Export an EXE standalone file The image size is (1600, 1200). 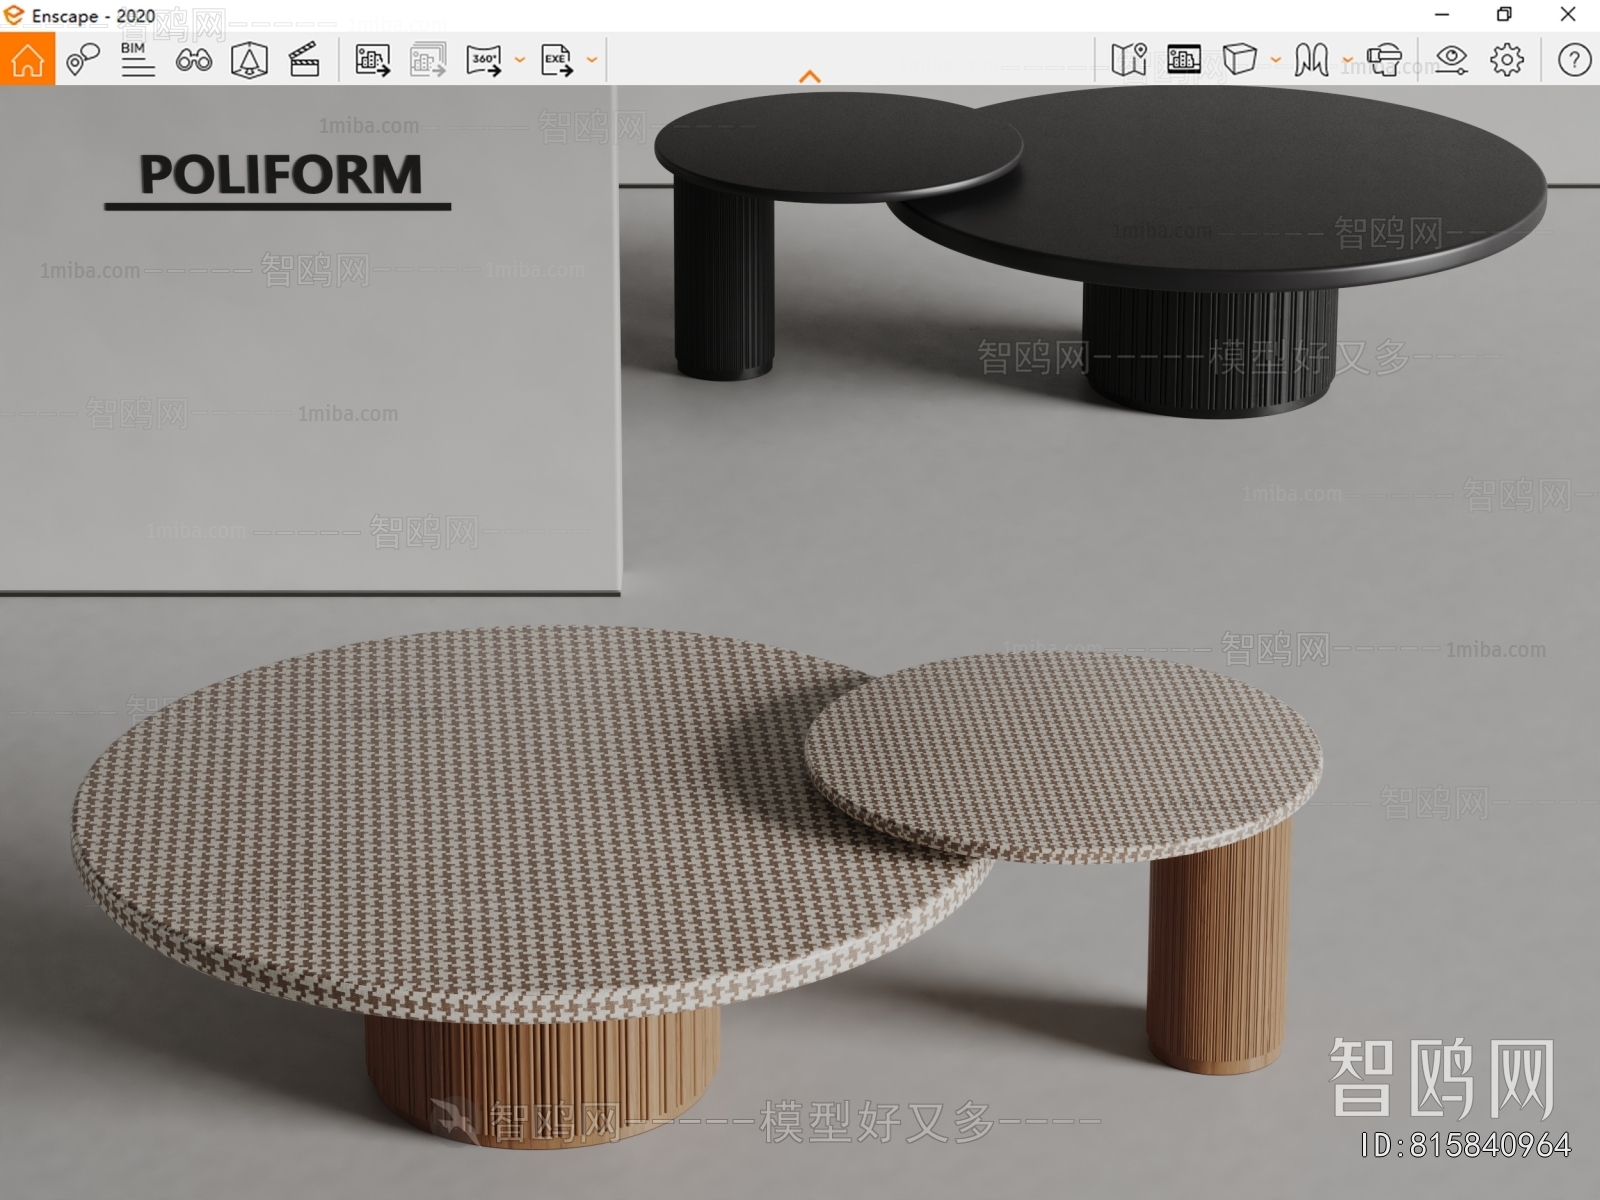[557, 60]
